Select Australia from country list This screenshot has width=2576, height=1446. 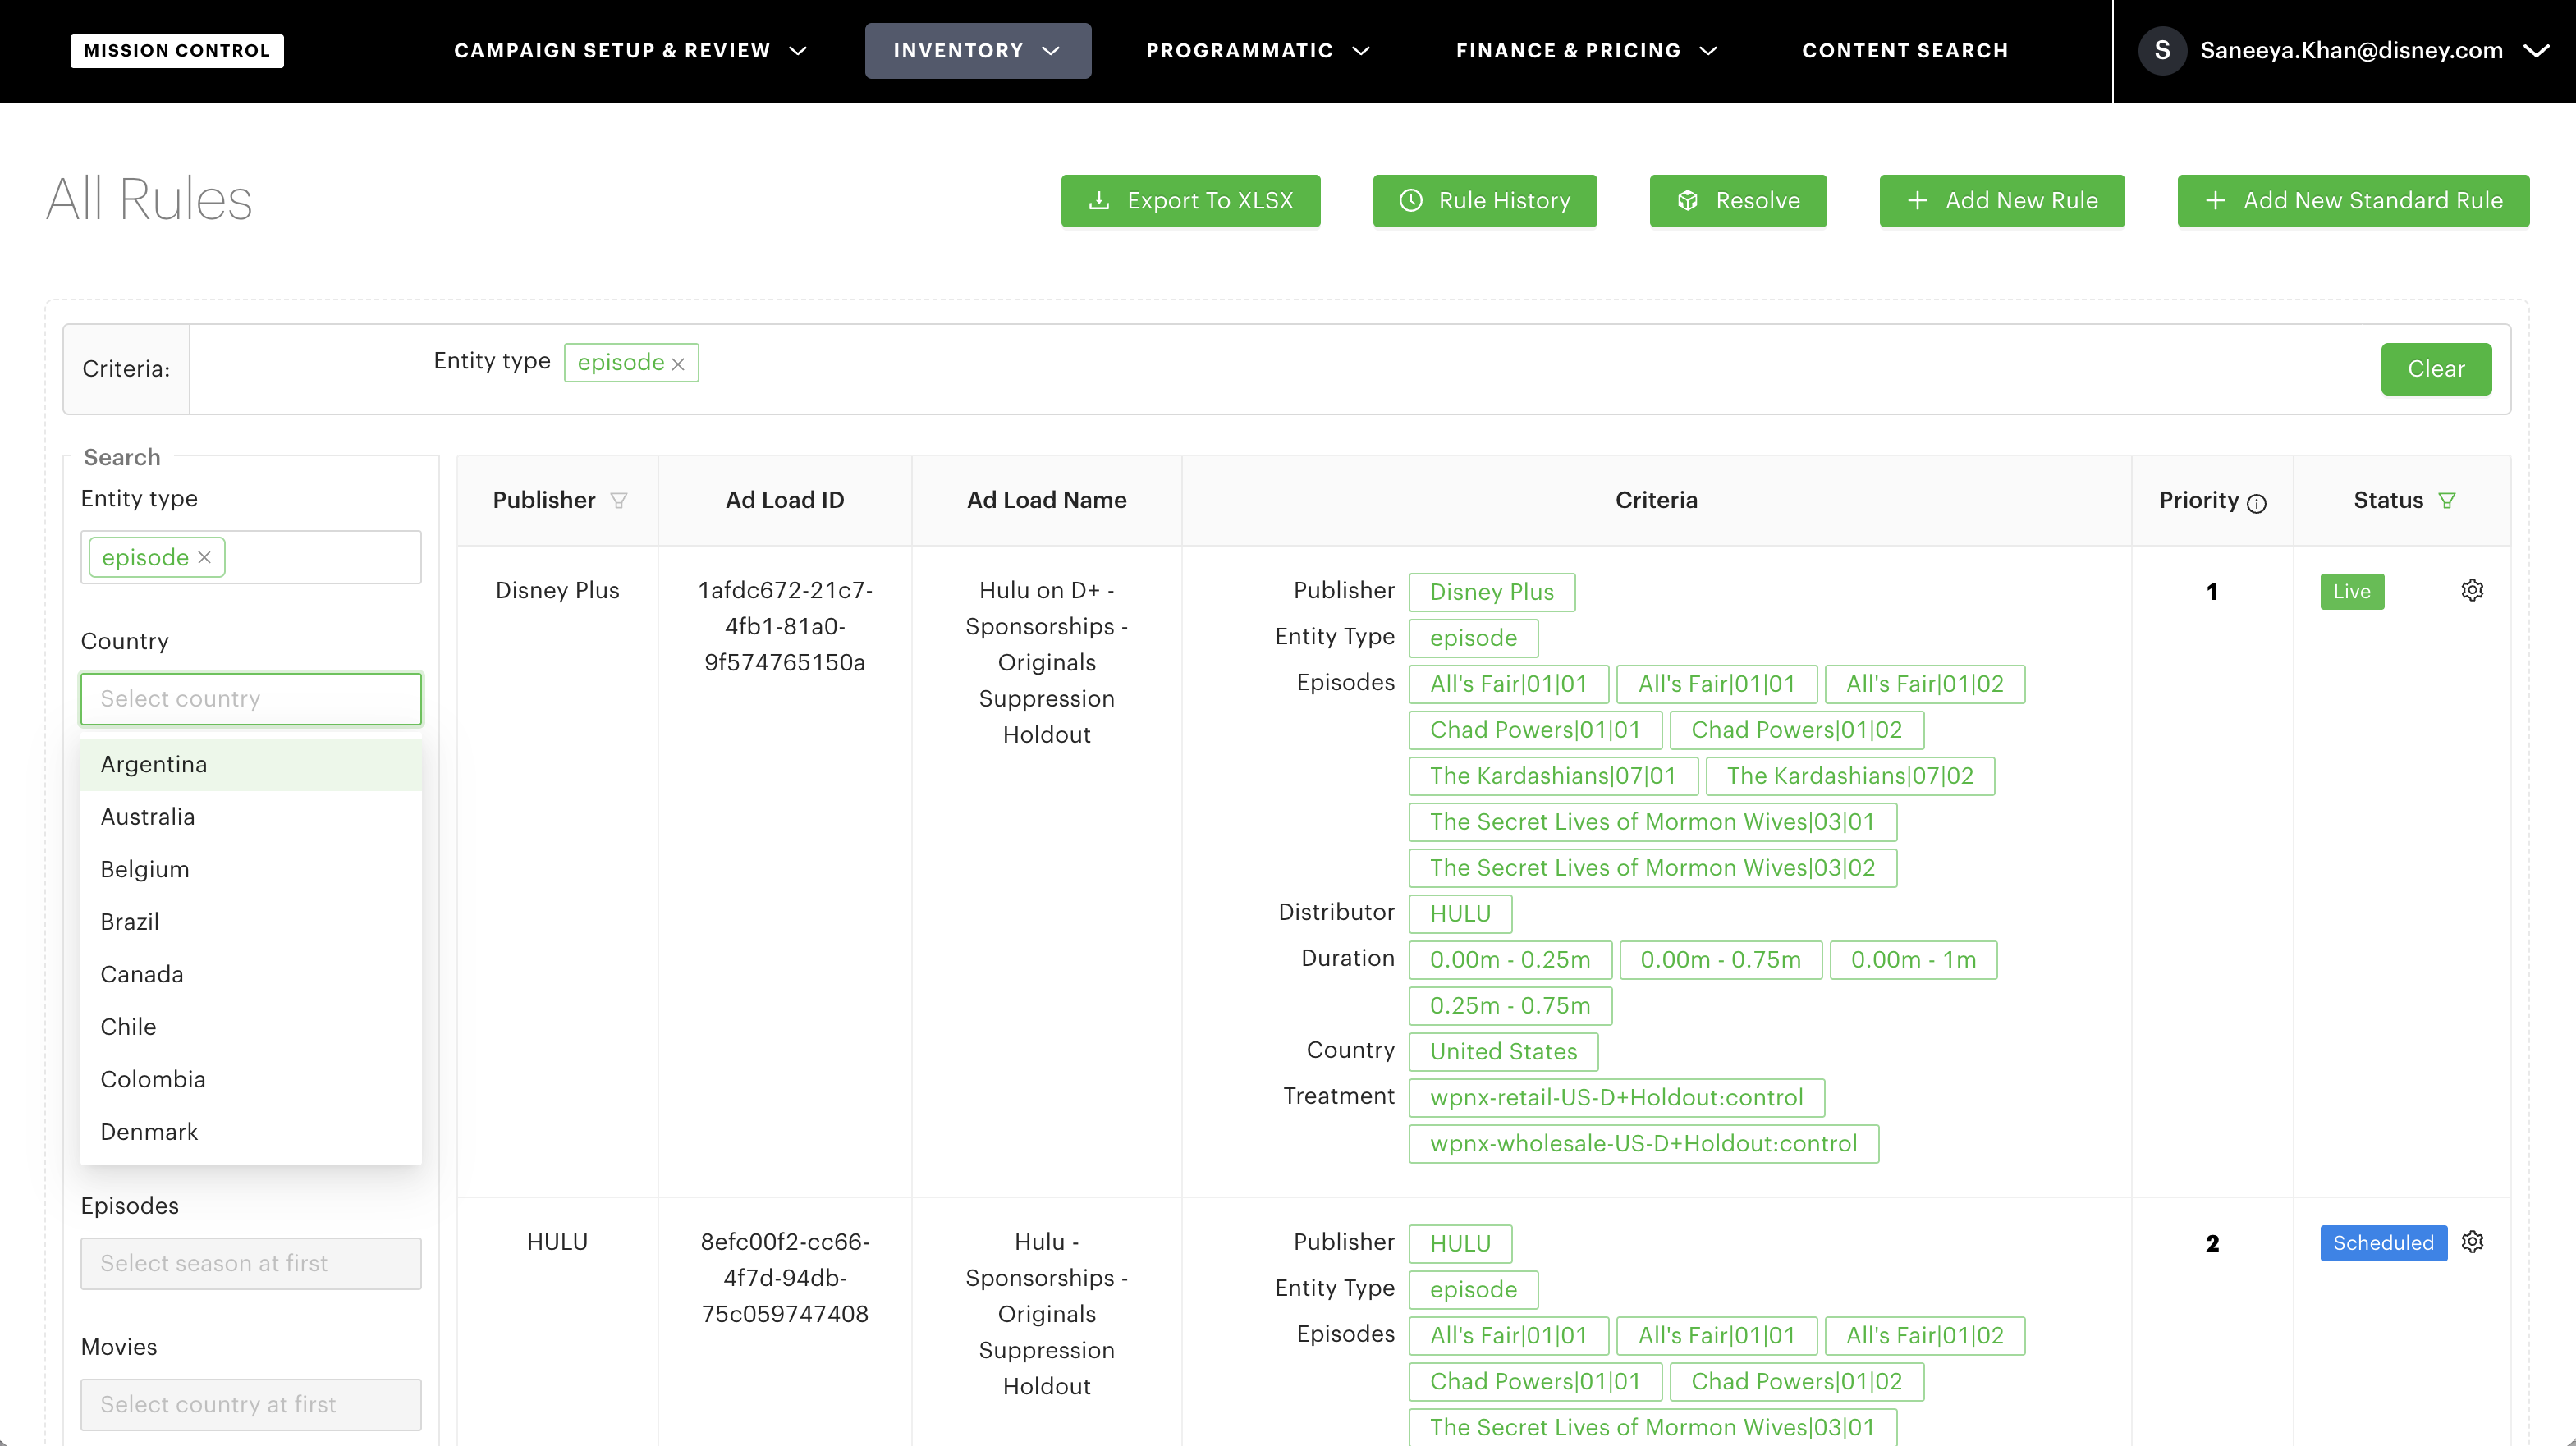pyautogui.click(x=251, y=817)
